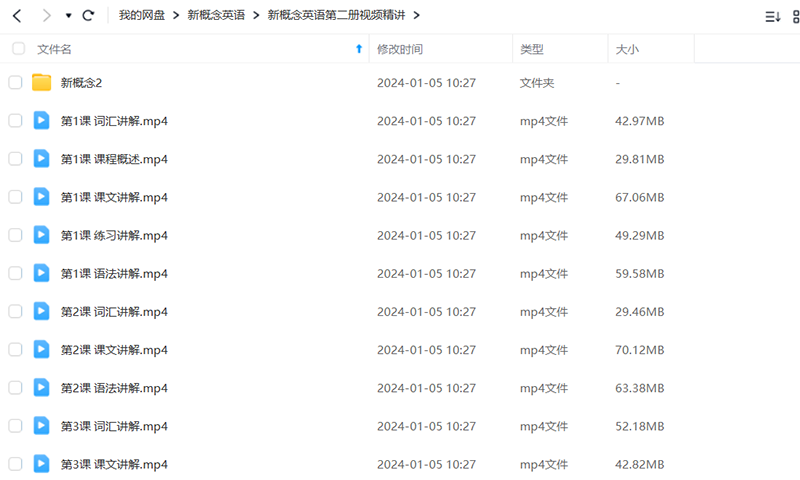Check the box for 新概念2 folder
The height and width of the screenshot is (480, 800).
15,82
